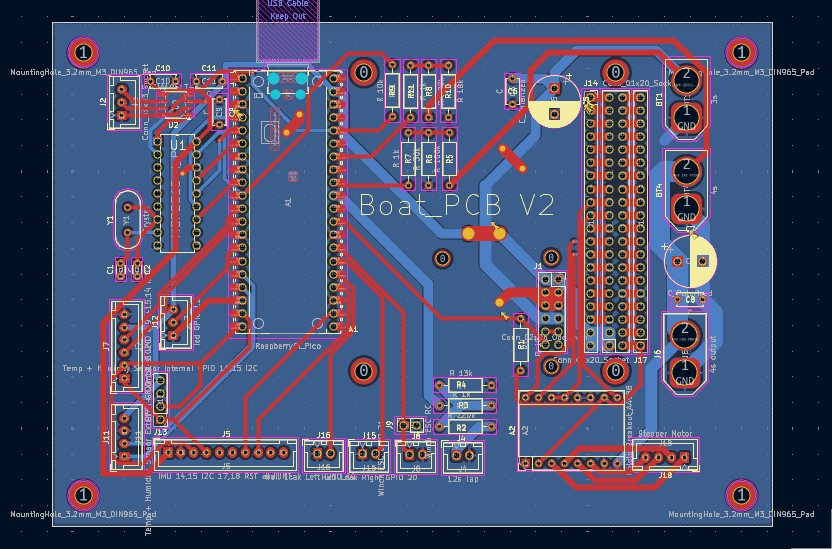Select capacitor C2 below crystal
Screen dimensions: 832x549
[x=137, y=269]
